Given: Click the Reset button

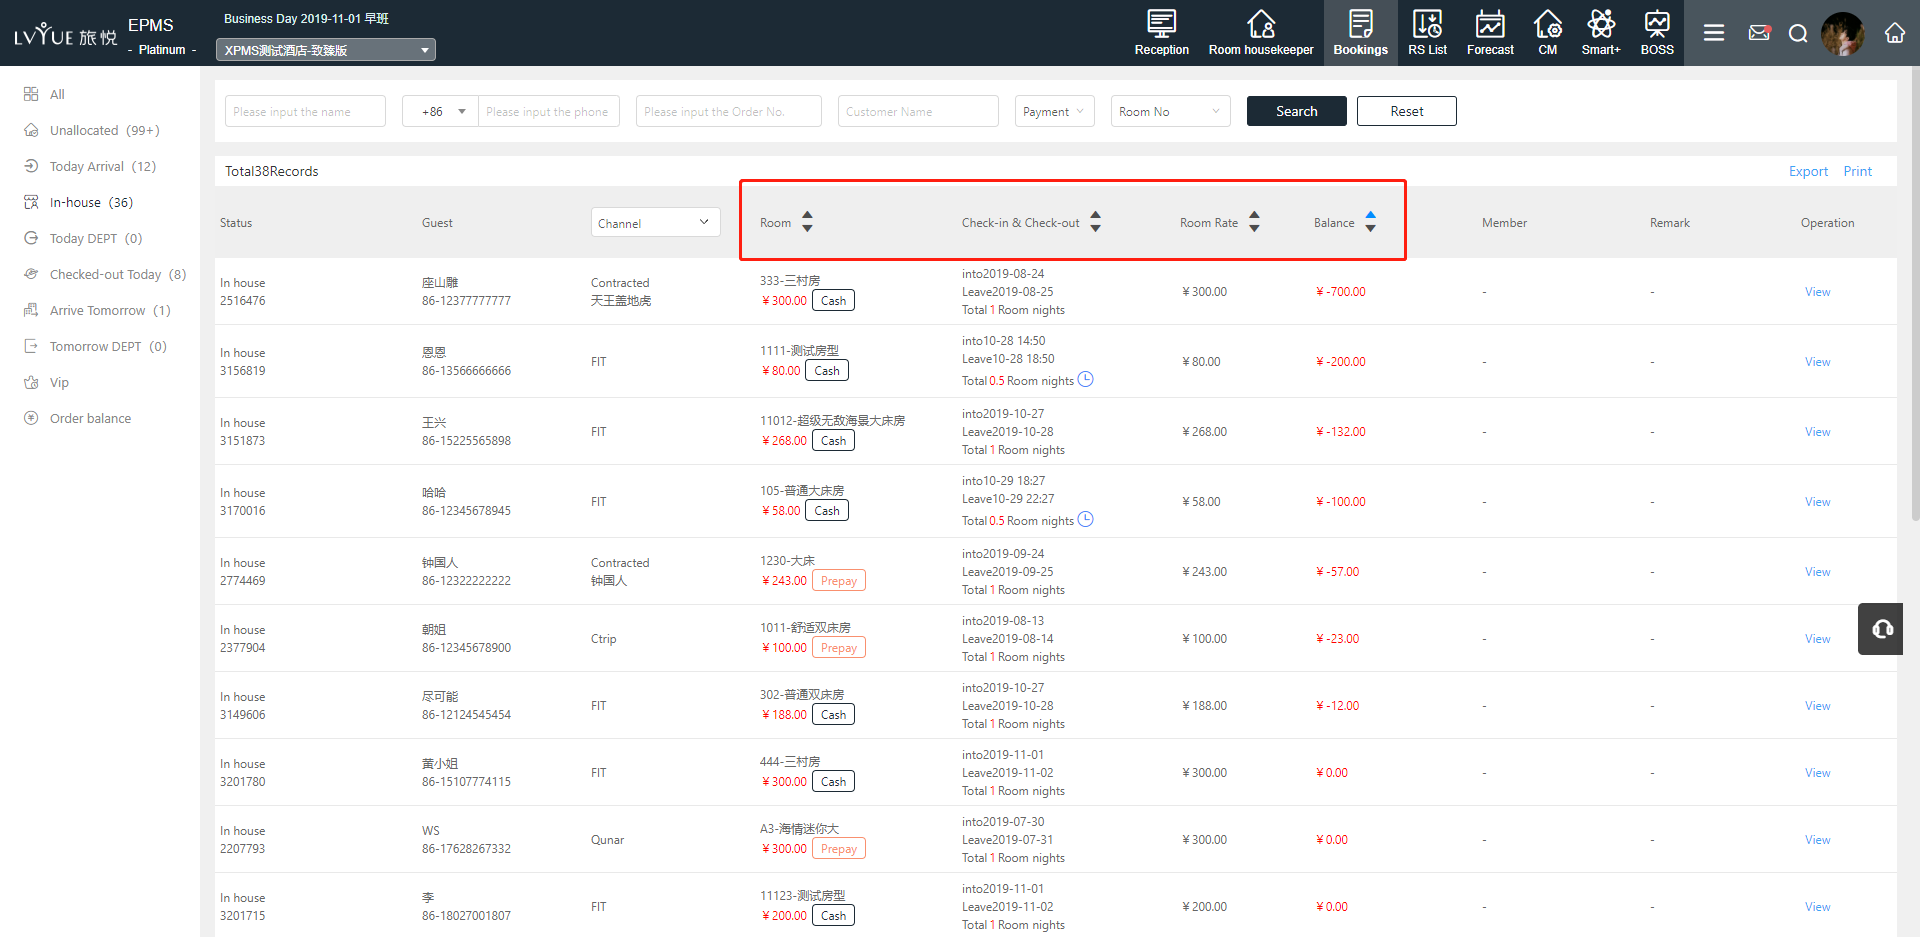Looking at the screenshot, I should pyautogui.click(x=1406, y=111).
